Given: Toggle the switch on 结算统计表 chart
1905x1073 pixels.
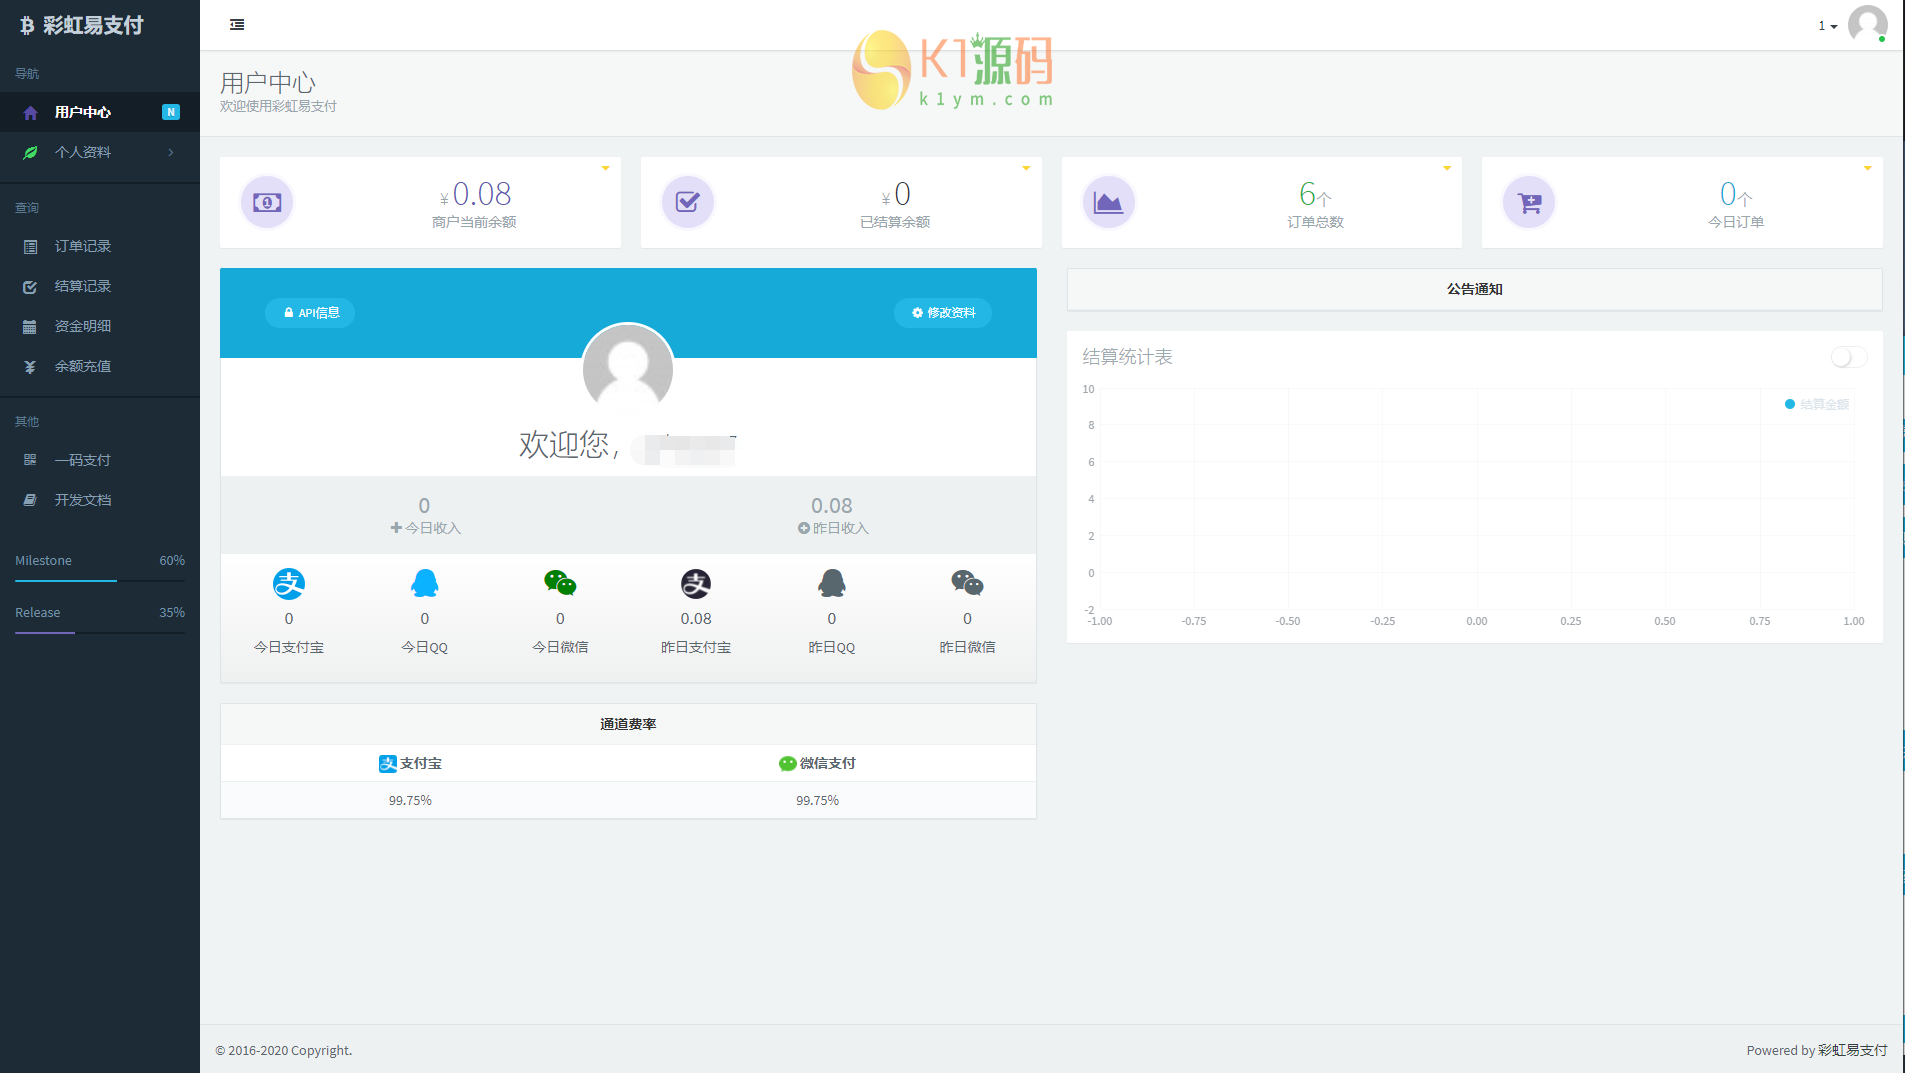Looking at the screenshot, I should 1848,356.
